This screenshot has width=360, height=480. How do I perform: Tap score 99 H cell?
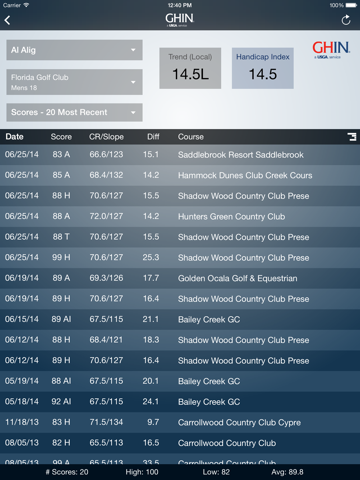click(61, 257)
